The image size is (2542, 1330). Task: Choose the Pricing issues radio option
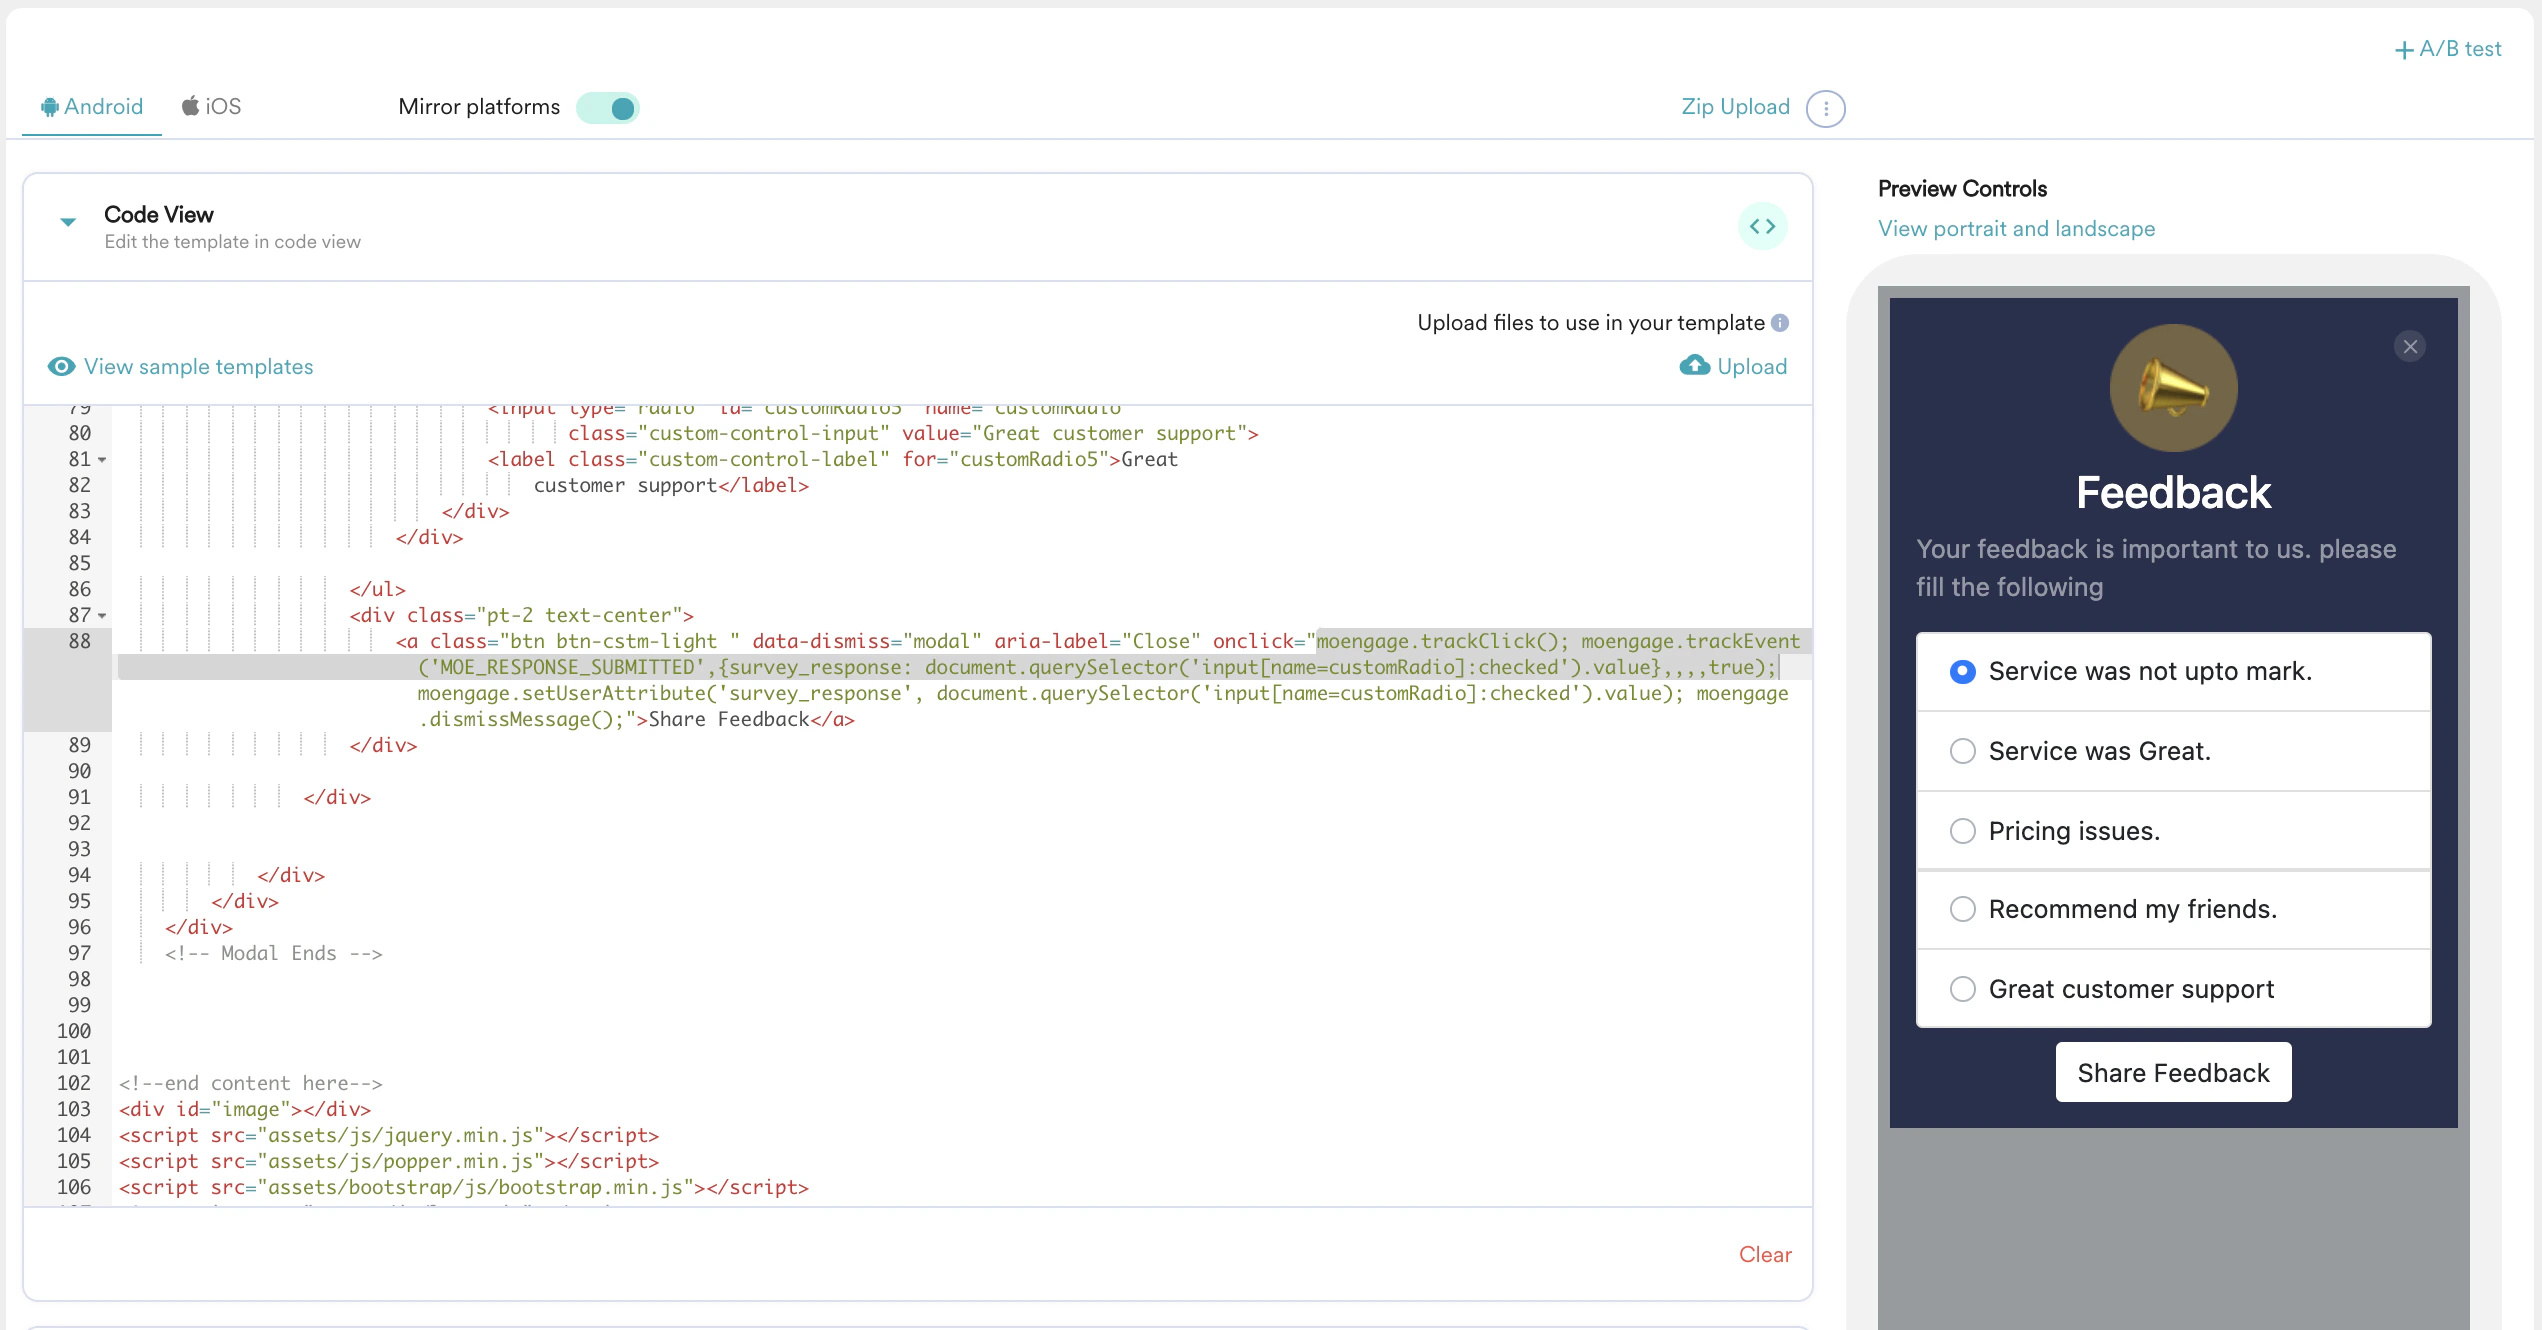click(x=1963, y=830)
